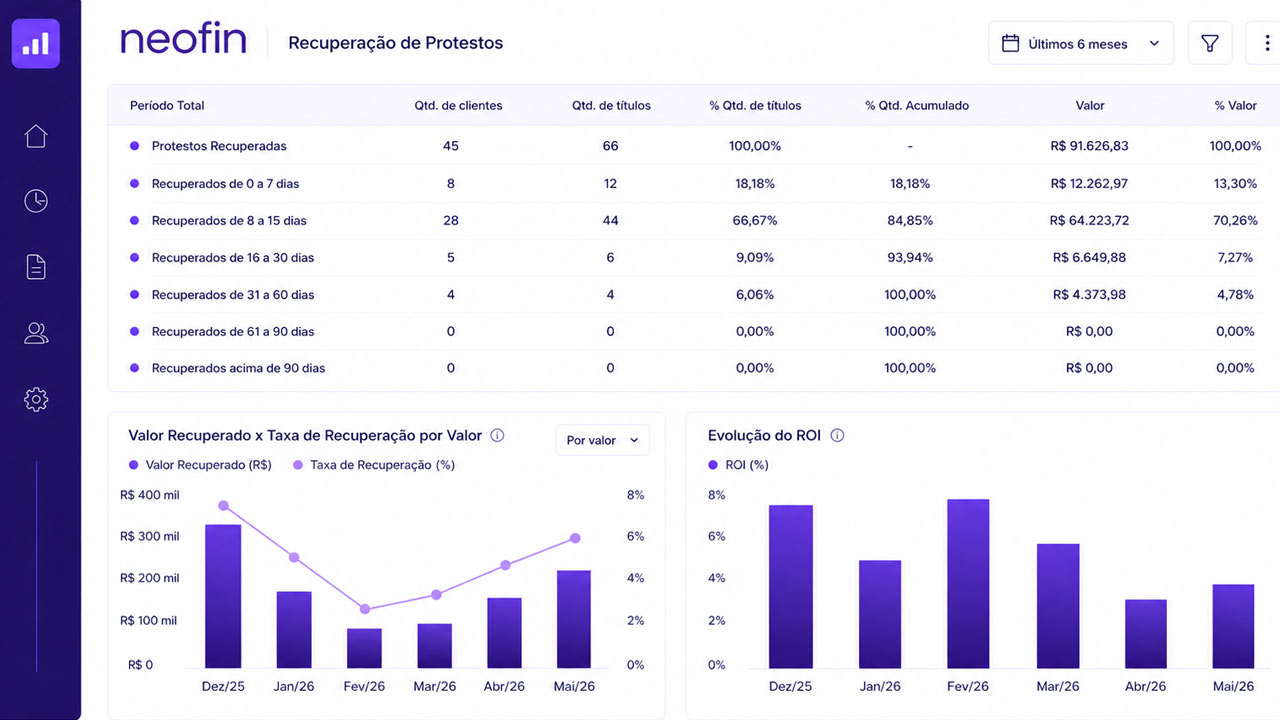Click the Fev/26 bar in ROI chart
Viewport: 1280px width, 720px height.
[x=968, y=583]
